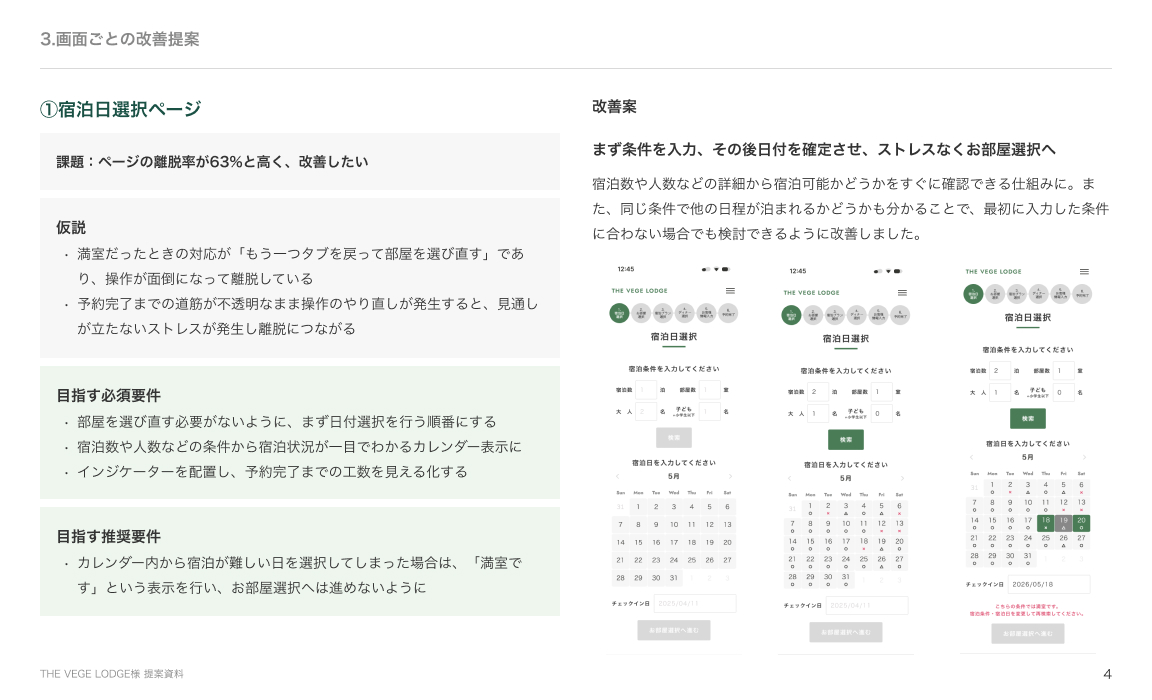This screenshot has height=700, width=1152.
Task: Select highlighted date 18 in right mockup calendar
Action: (1046, 522)
